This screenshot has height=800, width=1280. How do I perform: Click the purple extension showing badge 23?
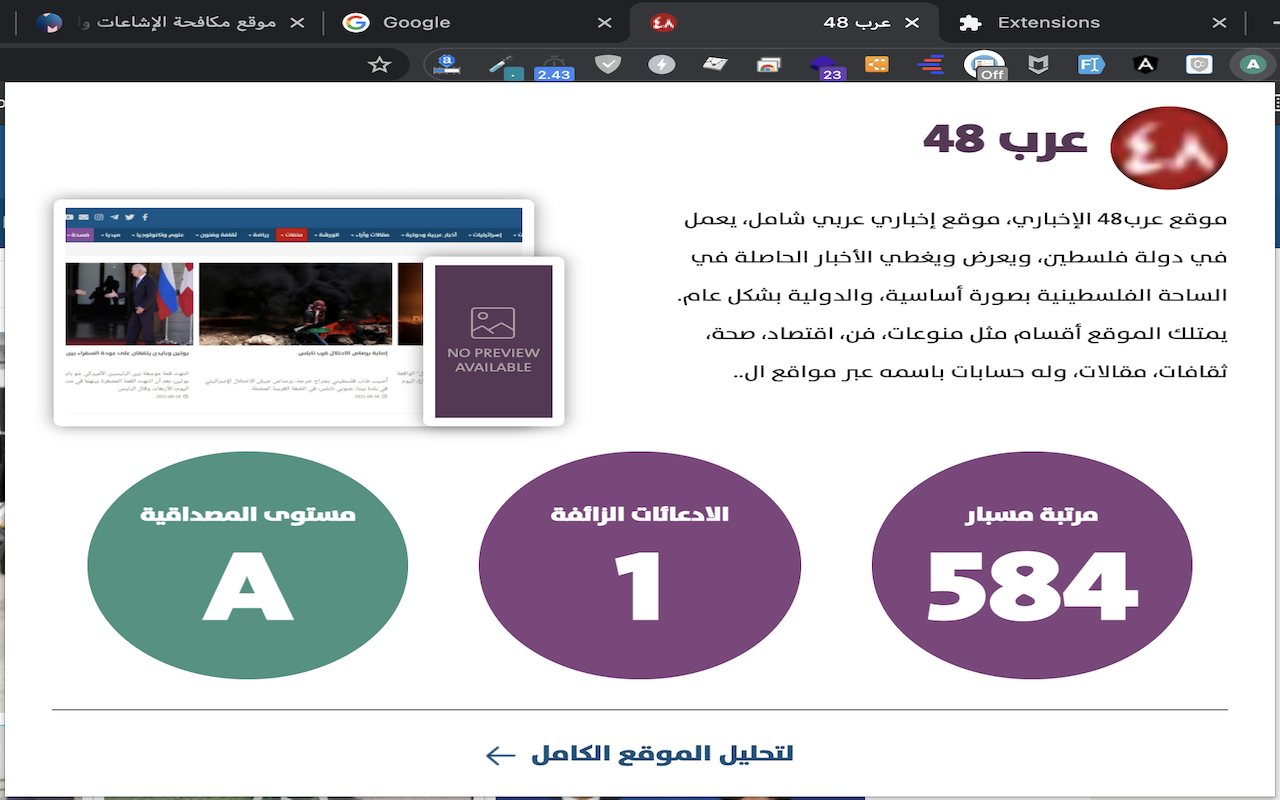[x=822, y=64]
